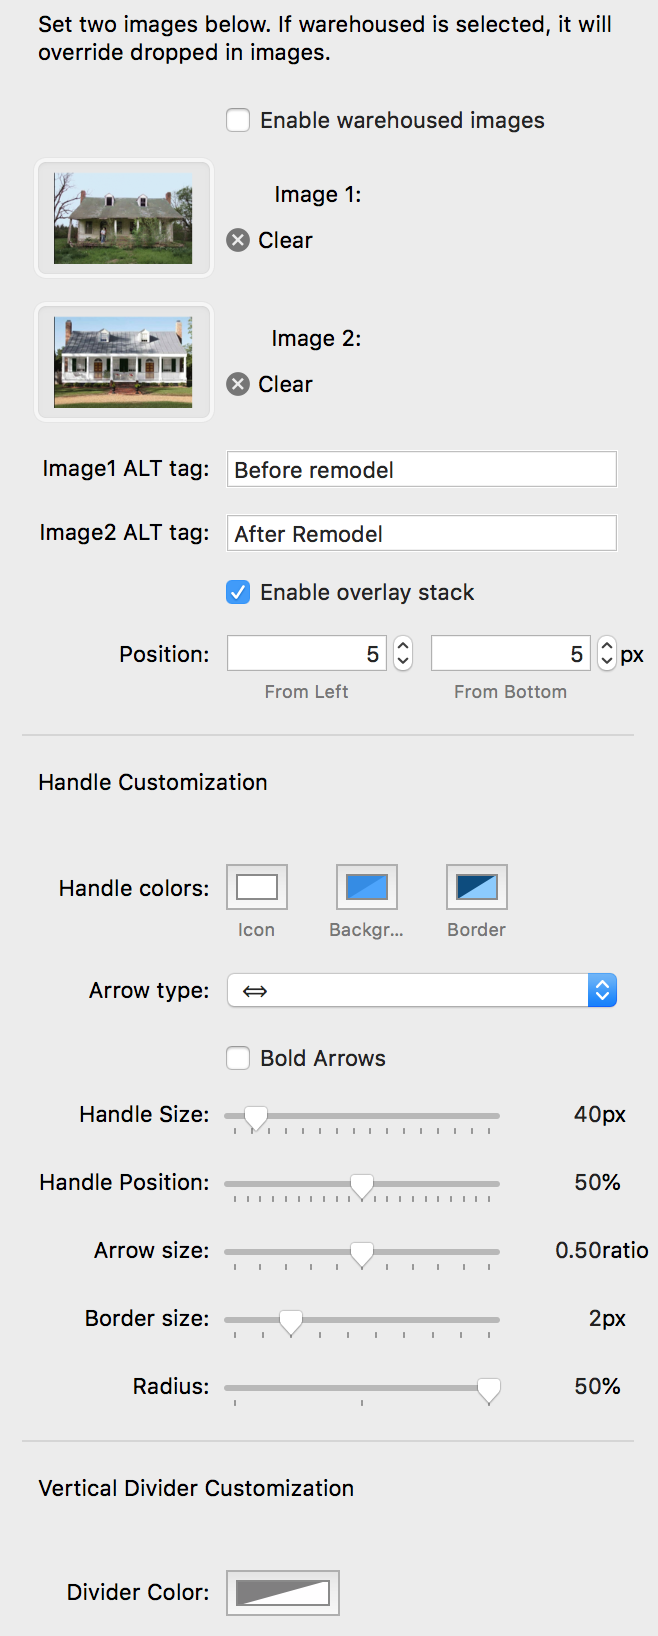Click the Image 1 clear (x) icon
658x1636 pixels.
coord(238,240)
